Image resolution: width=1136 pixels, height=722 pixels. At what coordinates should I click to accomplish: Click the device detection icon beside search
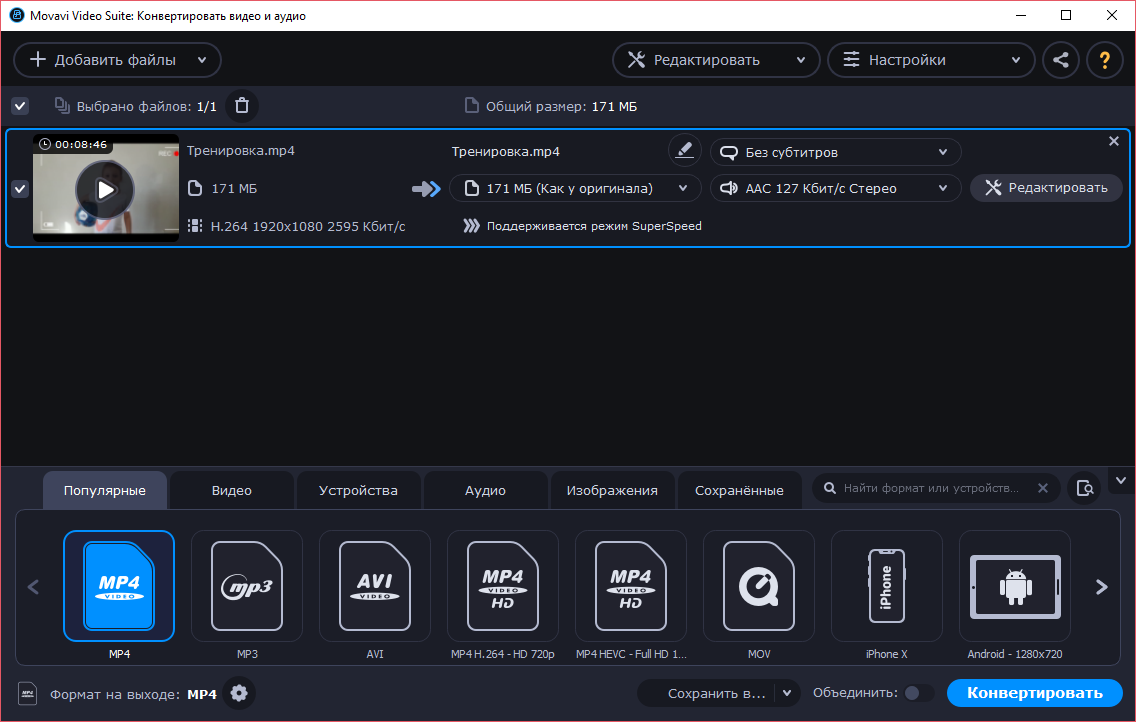coord(1084,489)
